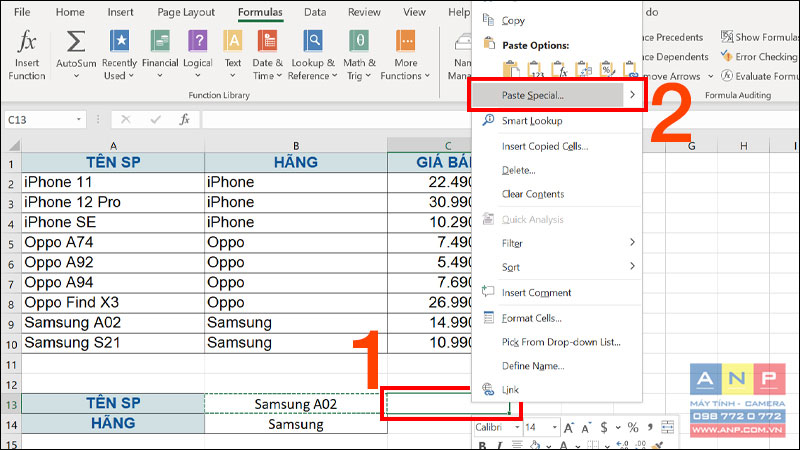Open the File tab
This screenshot has width=800, height=450.
22,12
